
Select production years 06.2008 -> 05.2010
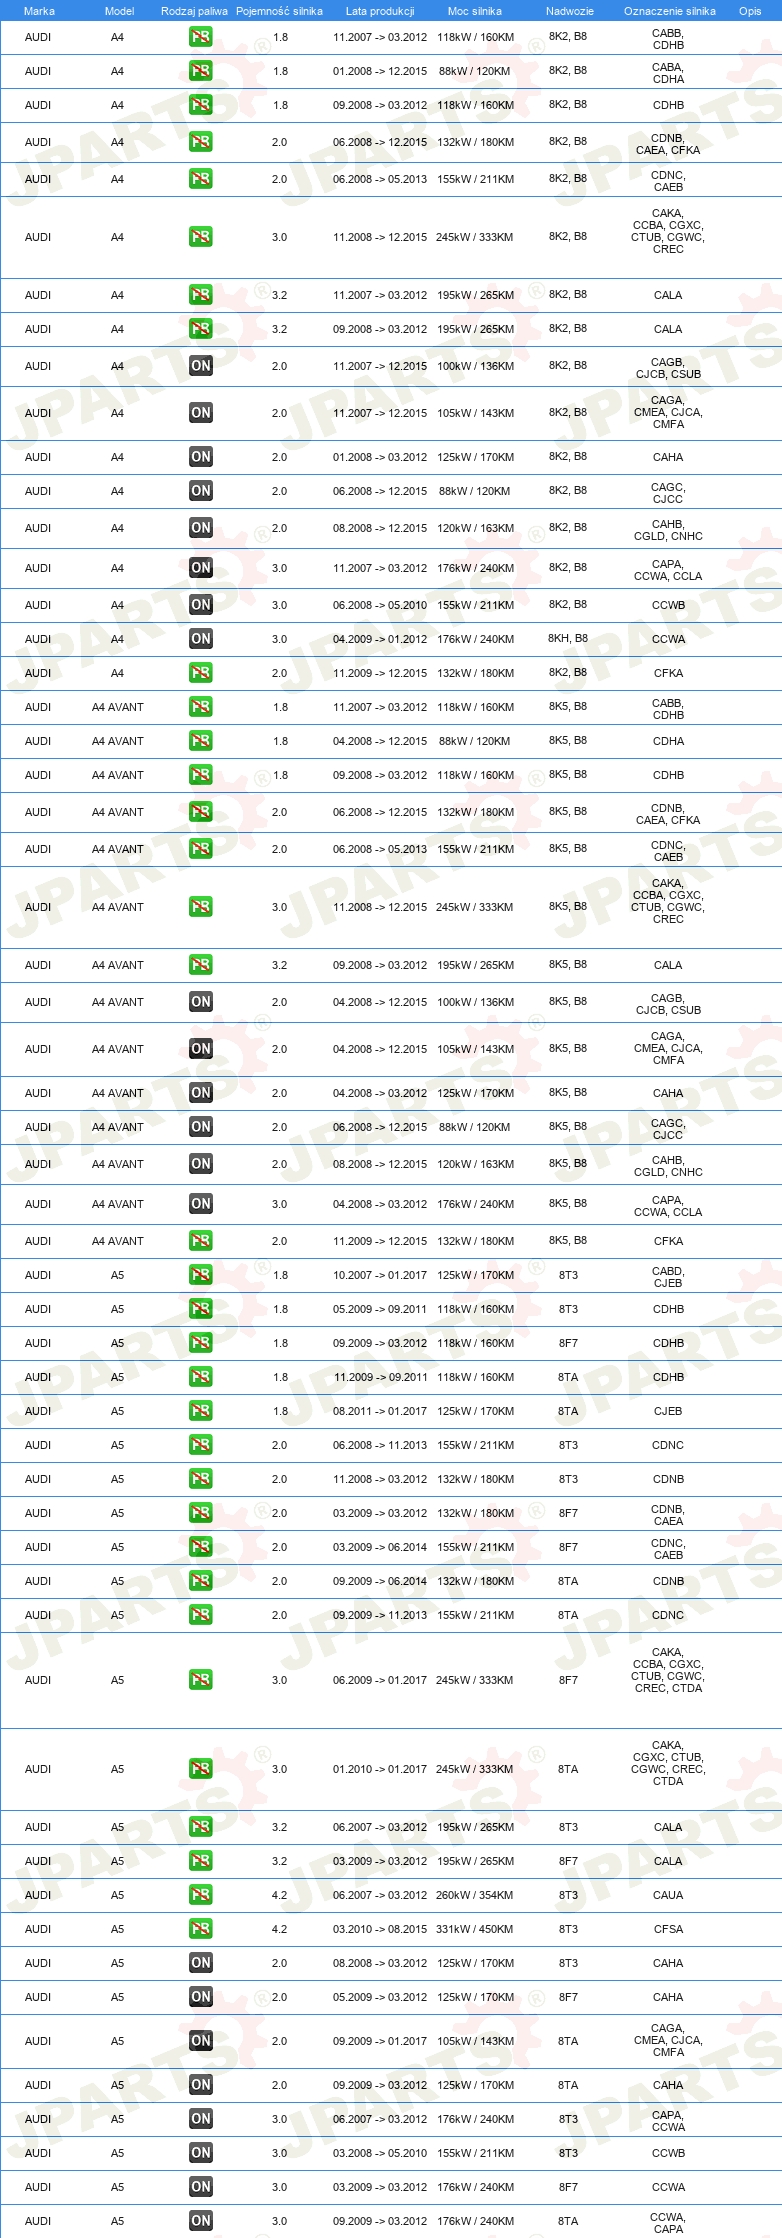click(x=380, y=605)
